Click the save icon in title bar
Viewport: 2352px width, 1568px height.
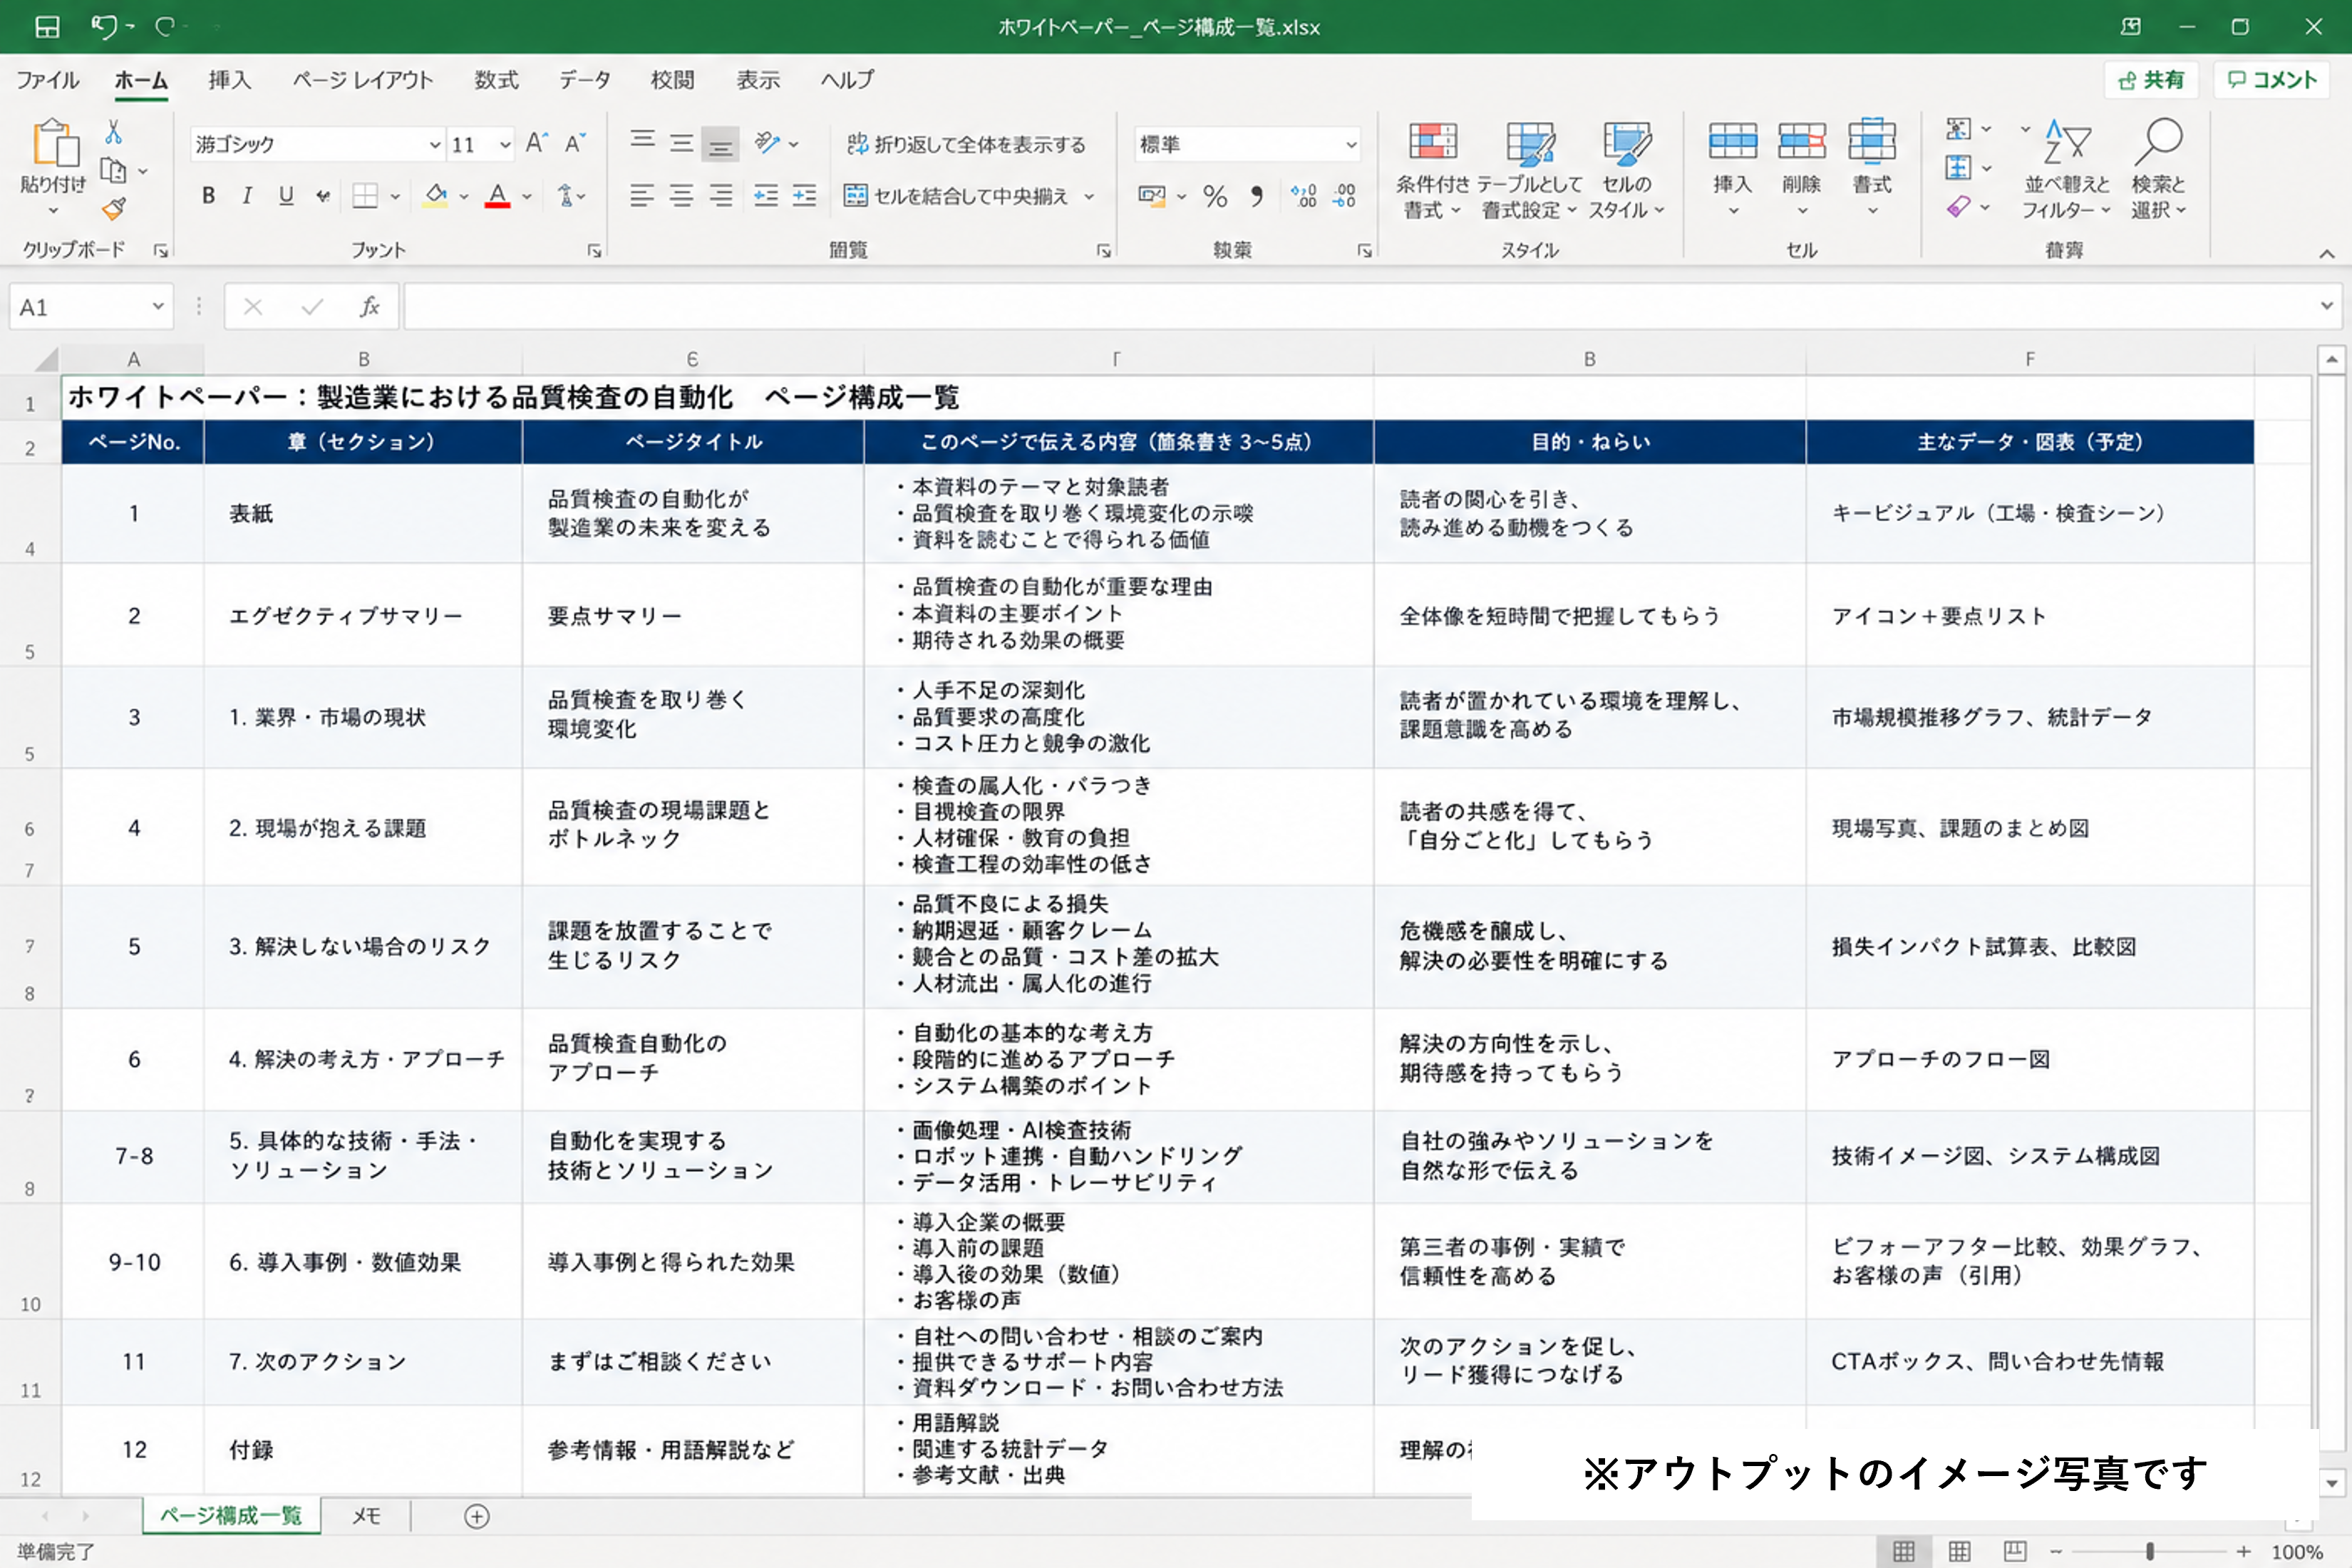pos(47,27)
